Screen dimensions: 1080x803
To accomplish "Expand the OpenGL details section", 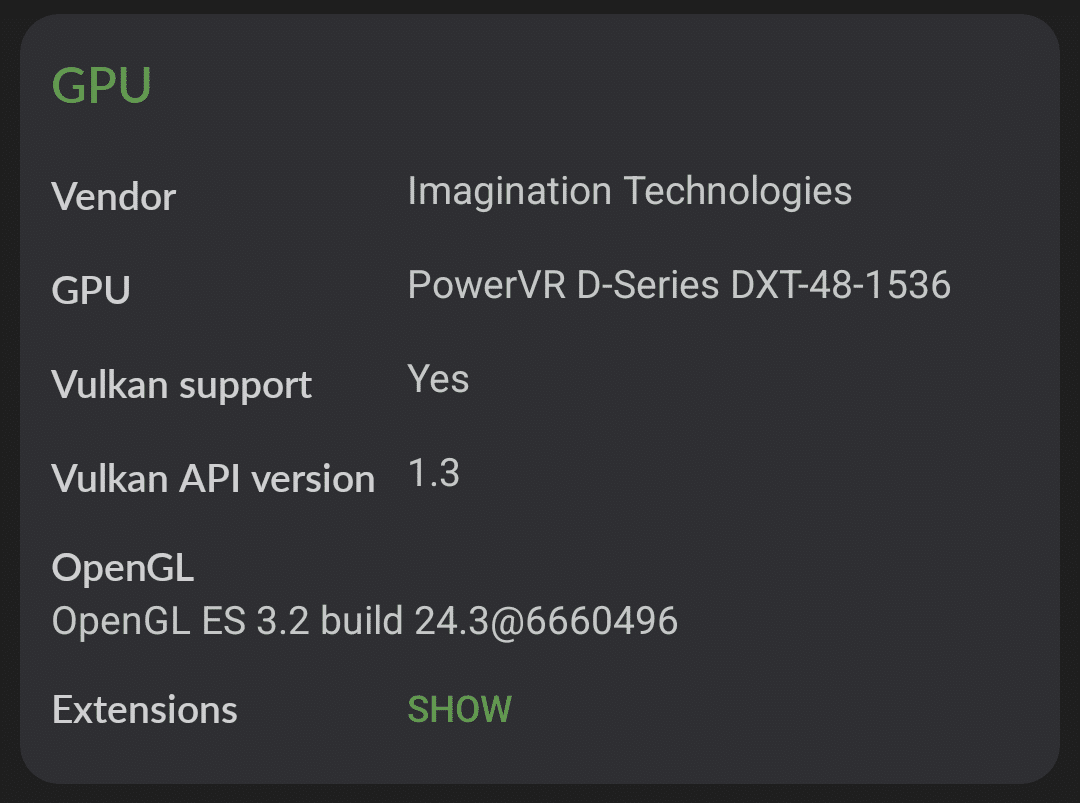I will (x=122, y=567).
